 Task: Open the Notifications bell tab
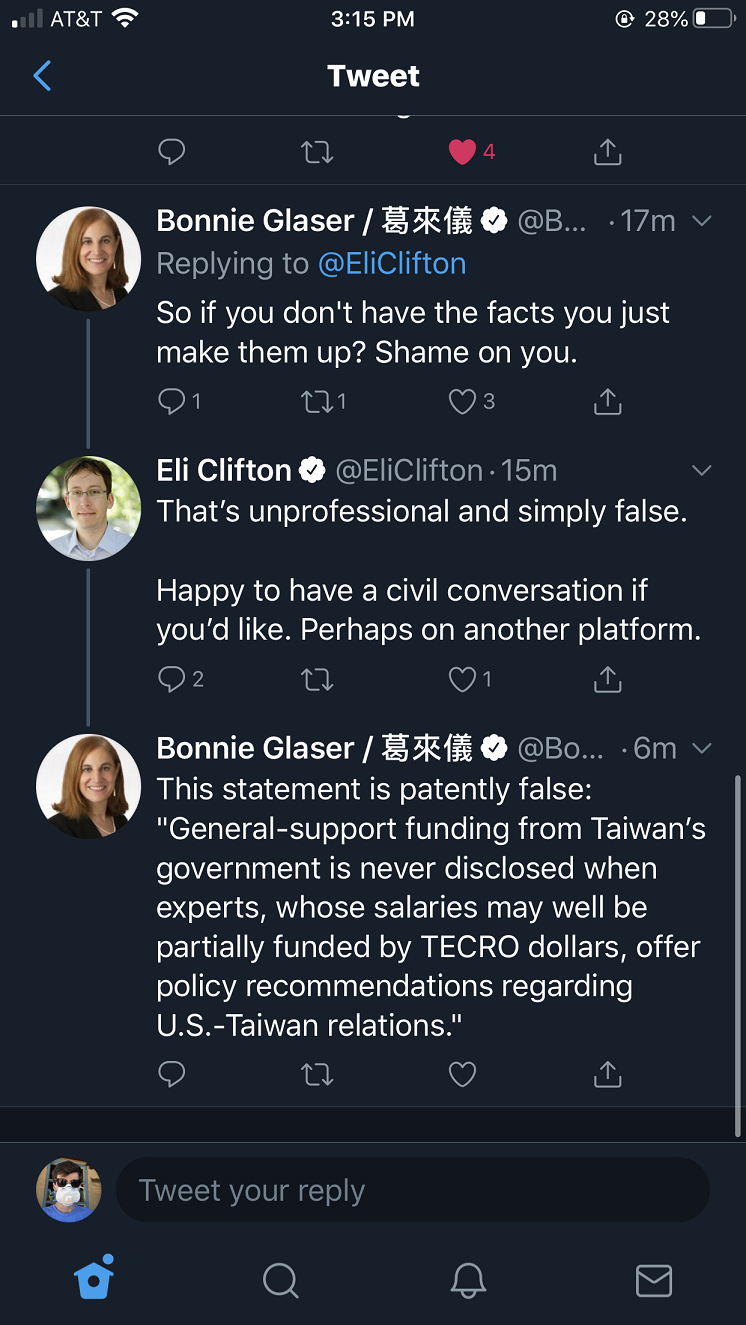click(x=467, y=1280)
